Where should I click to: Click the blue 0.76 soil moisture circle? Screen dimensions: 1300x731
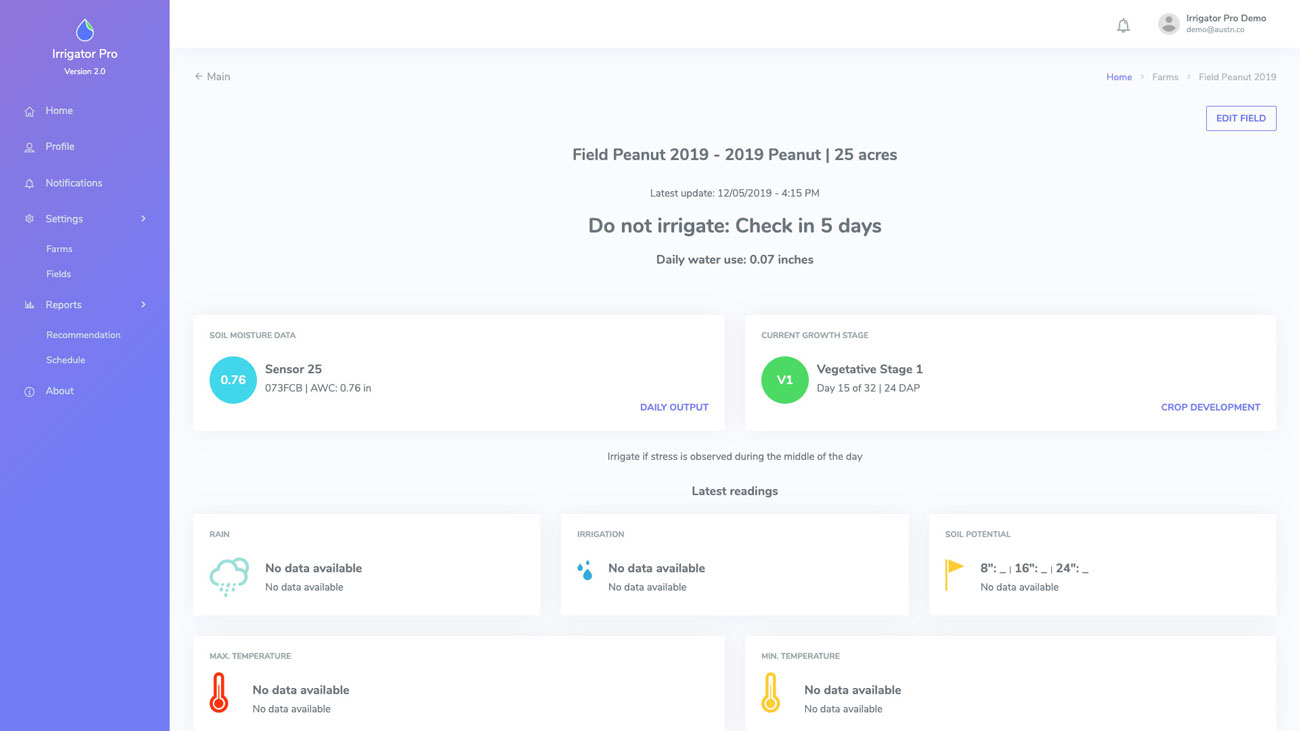click(233, 380)
